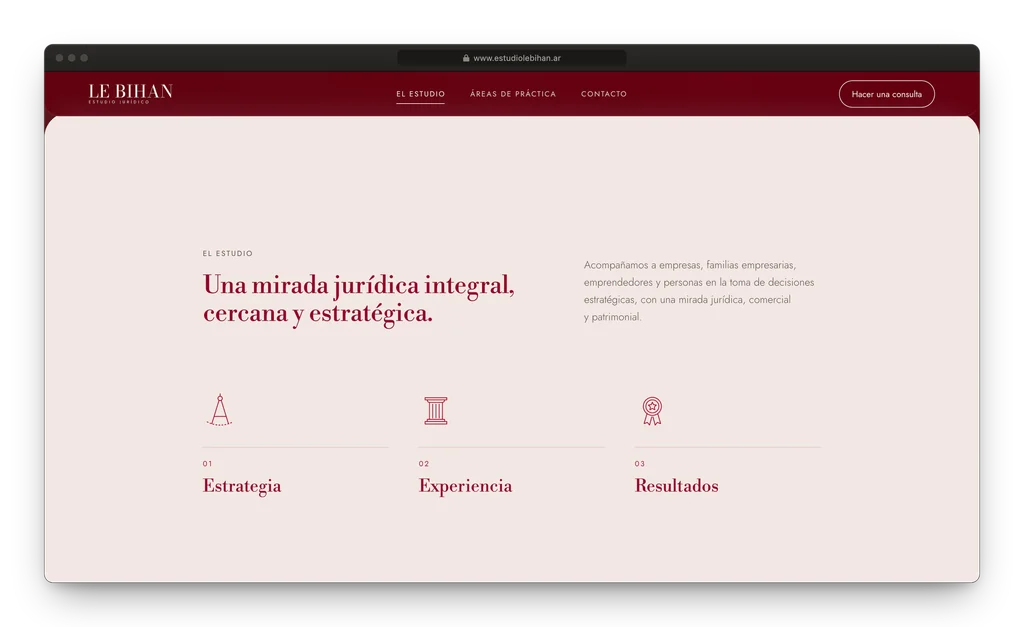Click the browser address bar
1024x627 pixels.
(x=512, y=58)
